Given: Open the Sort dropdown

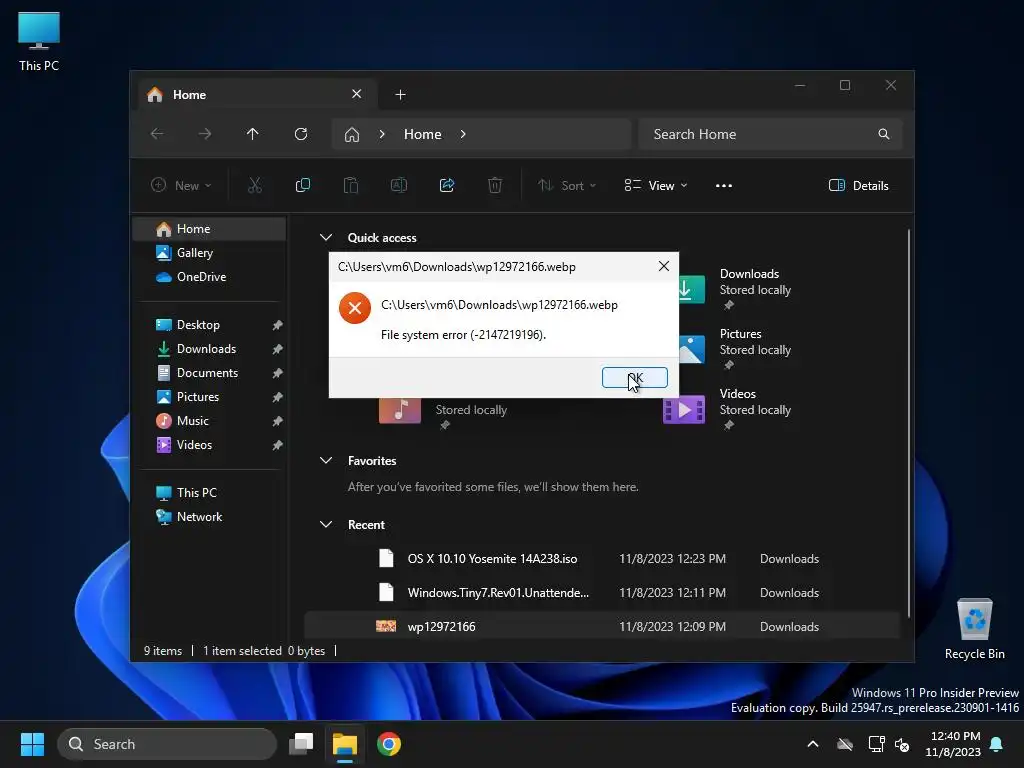Looking at the screenshot, I should [x=567, y=185].
